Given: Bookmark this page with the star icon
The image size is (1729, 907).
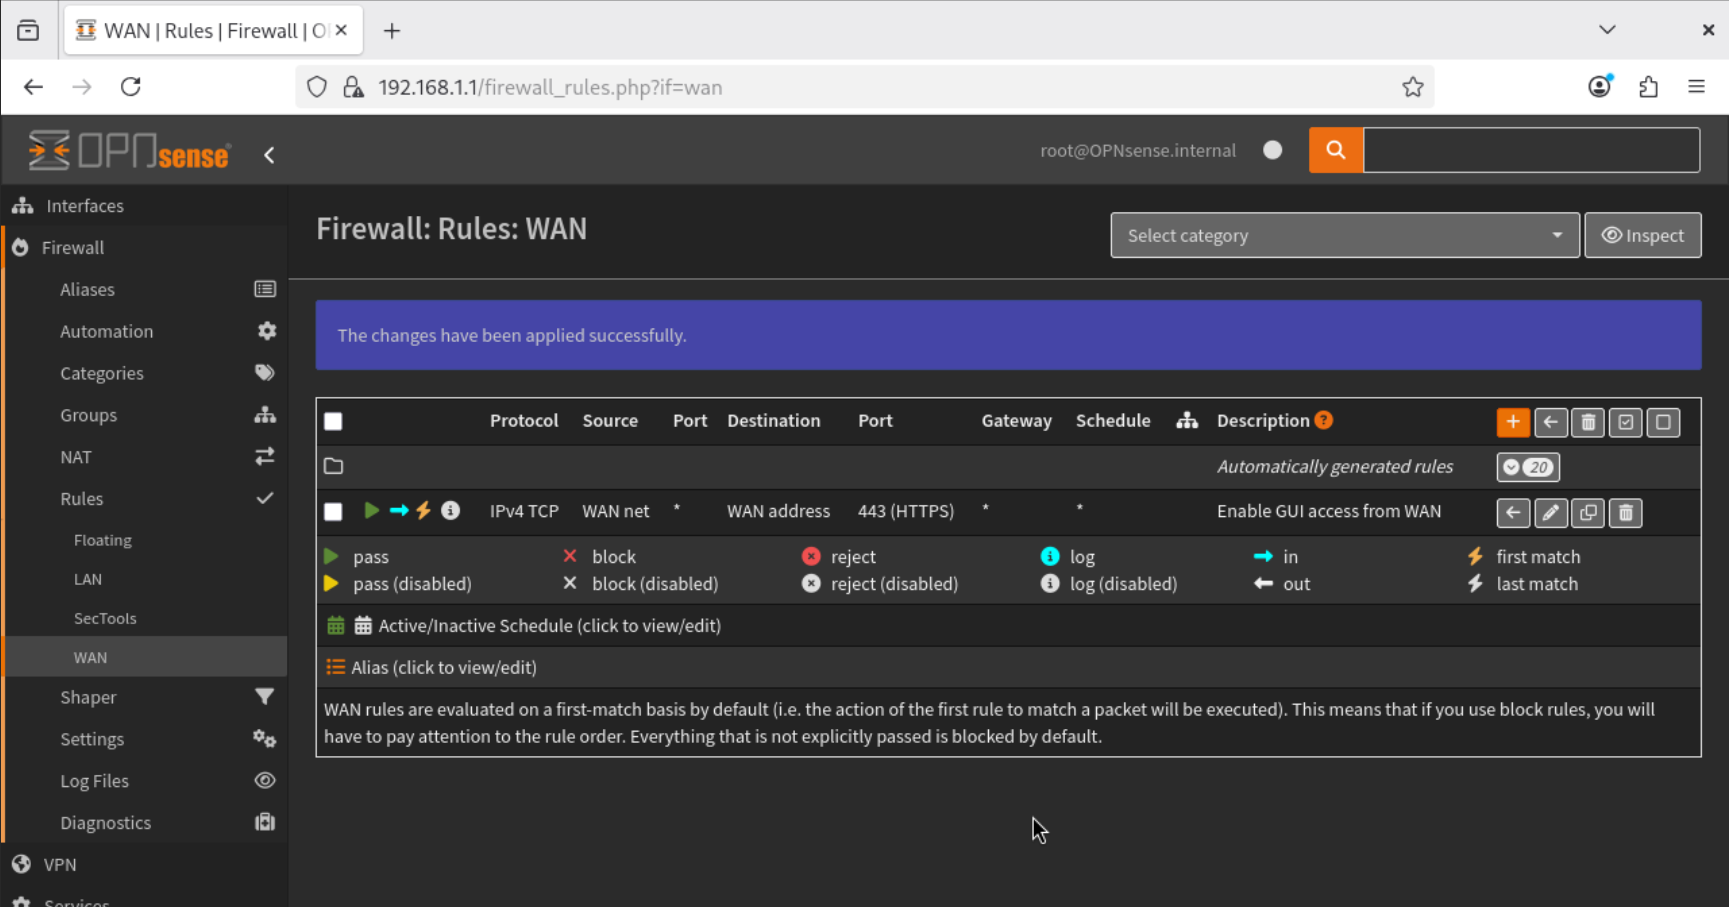Looking at the screenshot, I should pyautogui.click(x=1412, y=87).
